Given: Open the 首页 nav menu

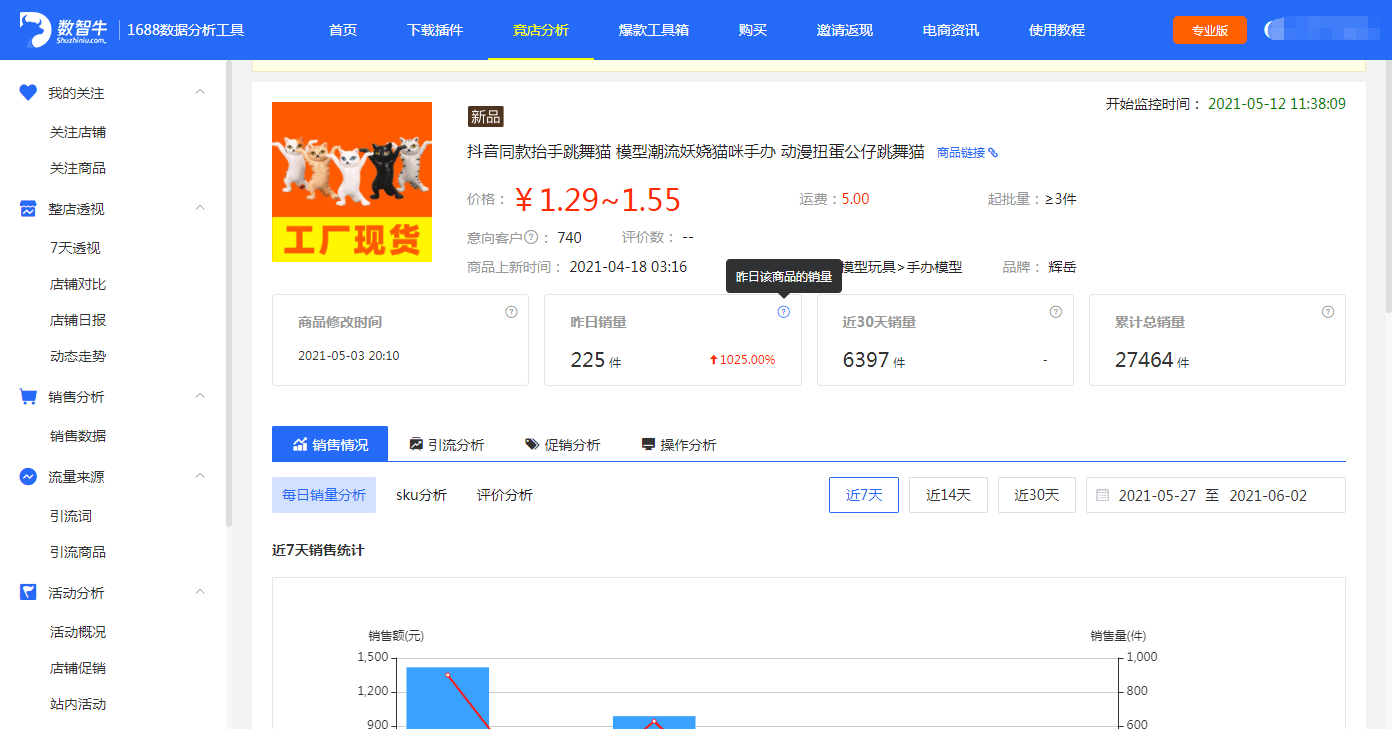Looking at the screenshot, I should point(343,30).
